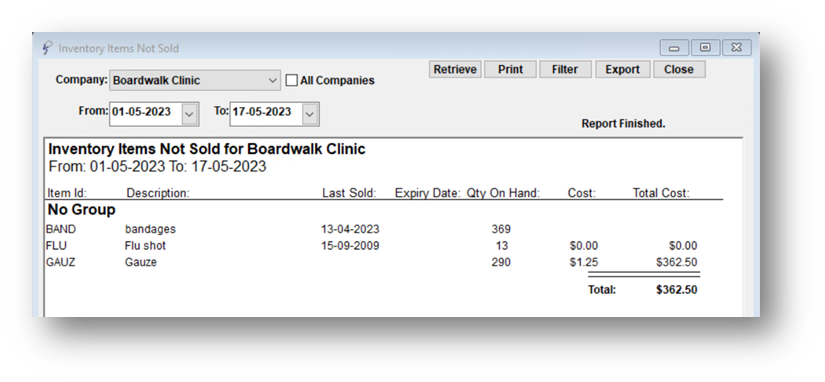Click into the To date field 17-05-2023
The width and height of the screenshot is (825, 382).
pos(266,114)
